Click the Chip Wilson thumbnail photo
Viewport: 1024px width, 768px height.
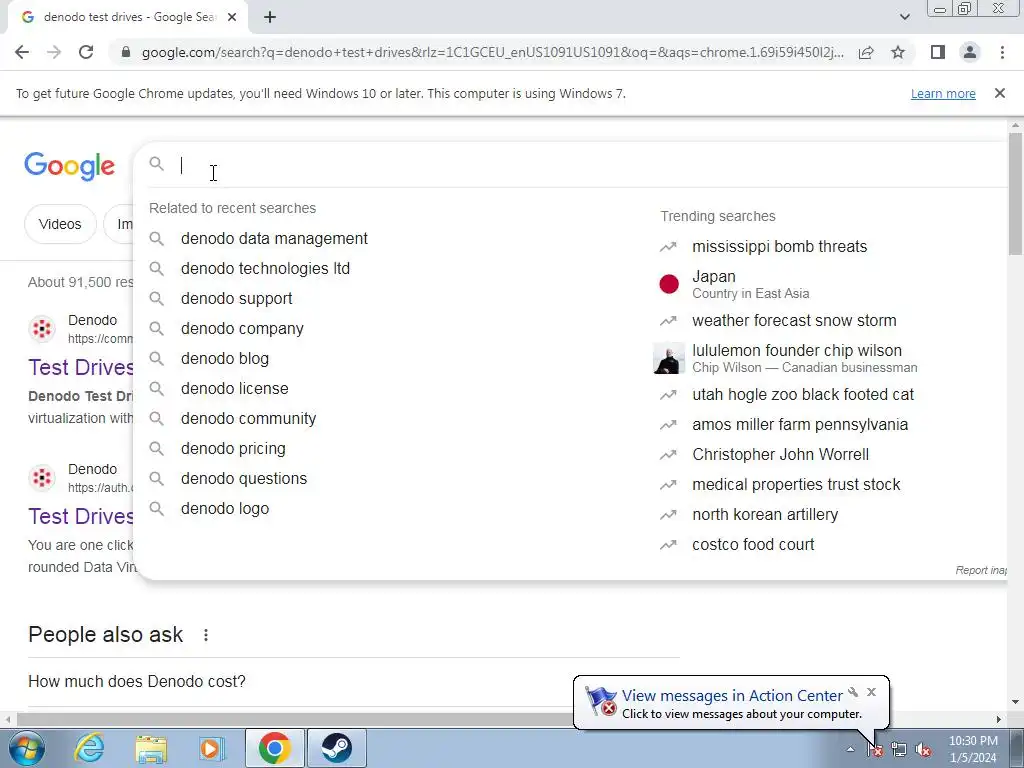click(x=669, y=358)
